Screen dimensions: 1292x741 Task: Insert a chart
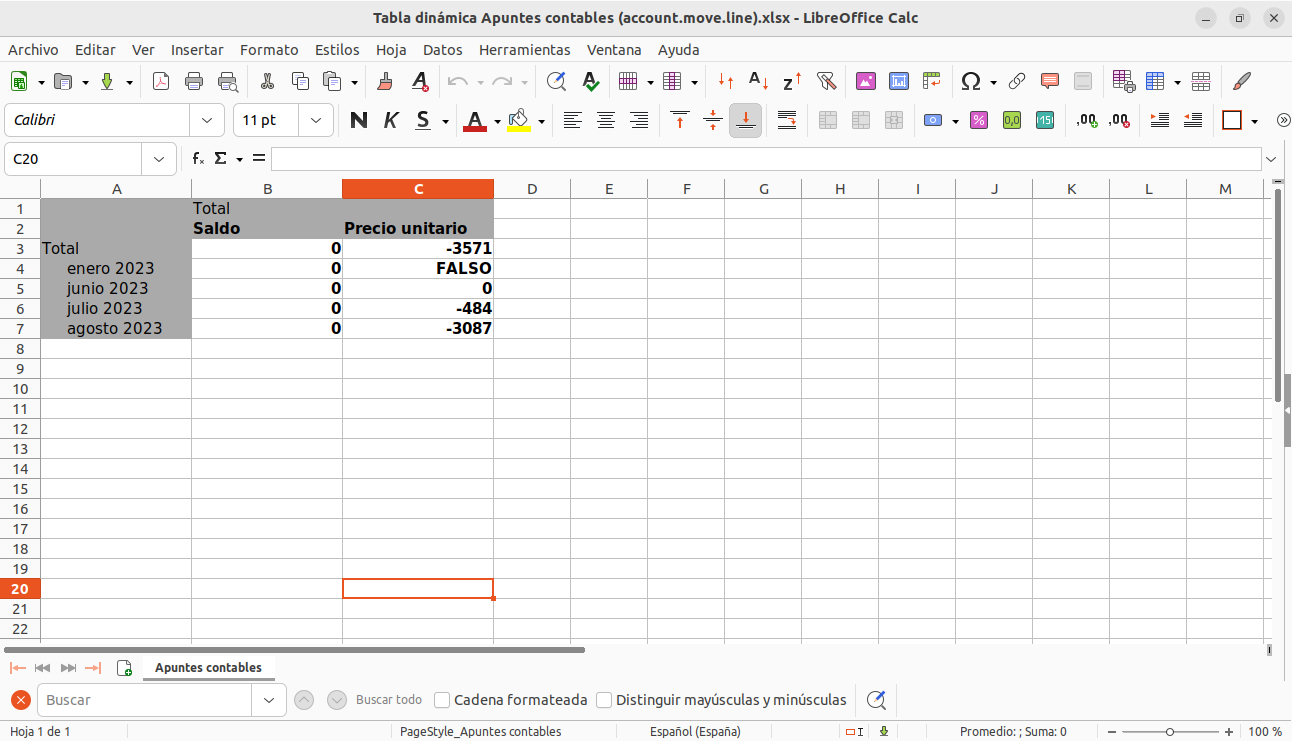[x=899, y=82]
